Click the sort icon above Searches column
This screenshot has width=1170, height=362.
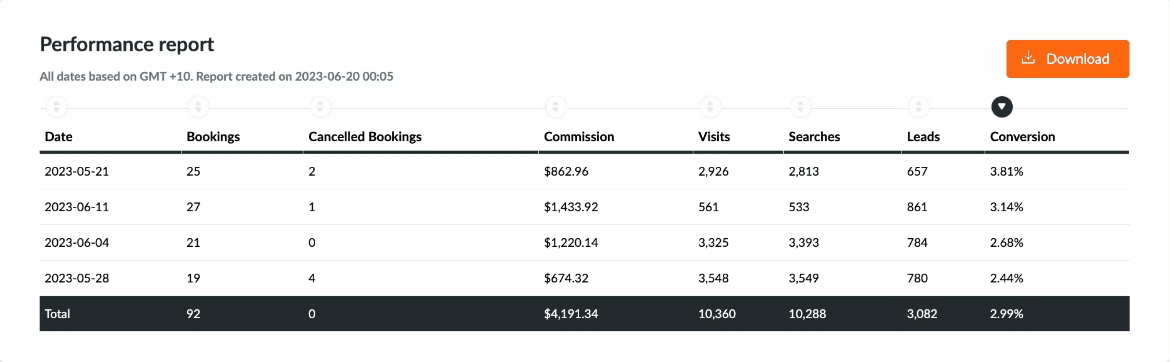click(x=800, y=107)
